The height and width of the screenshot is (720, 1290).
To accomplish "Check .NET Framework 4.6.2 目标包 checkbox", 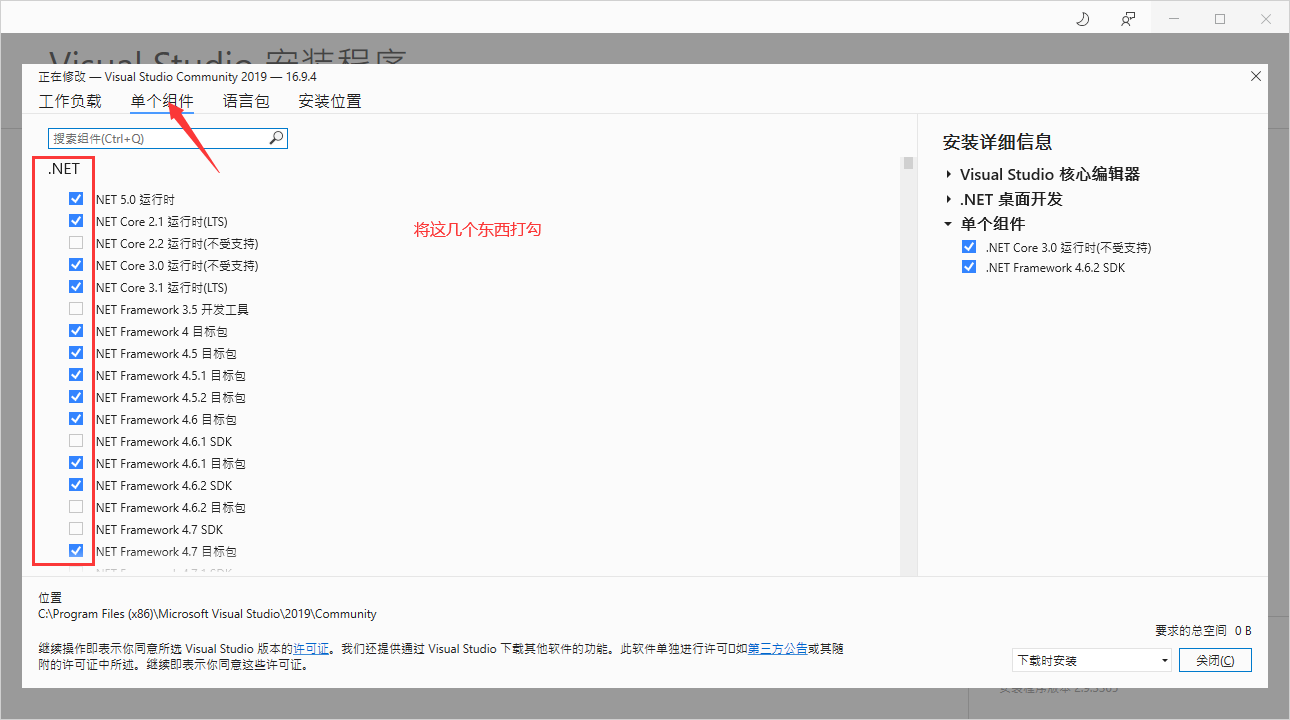I will [x=76, y=507].
